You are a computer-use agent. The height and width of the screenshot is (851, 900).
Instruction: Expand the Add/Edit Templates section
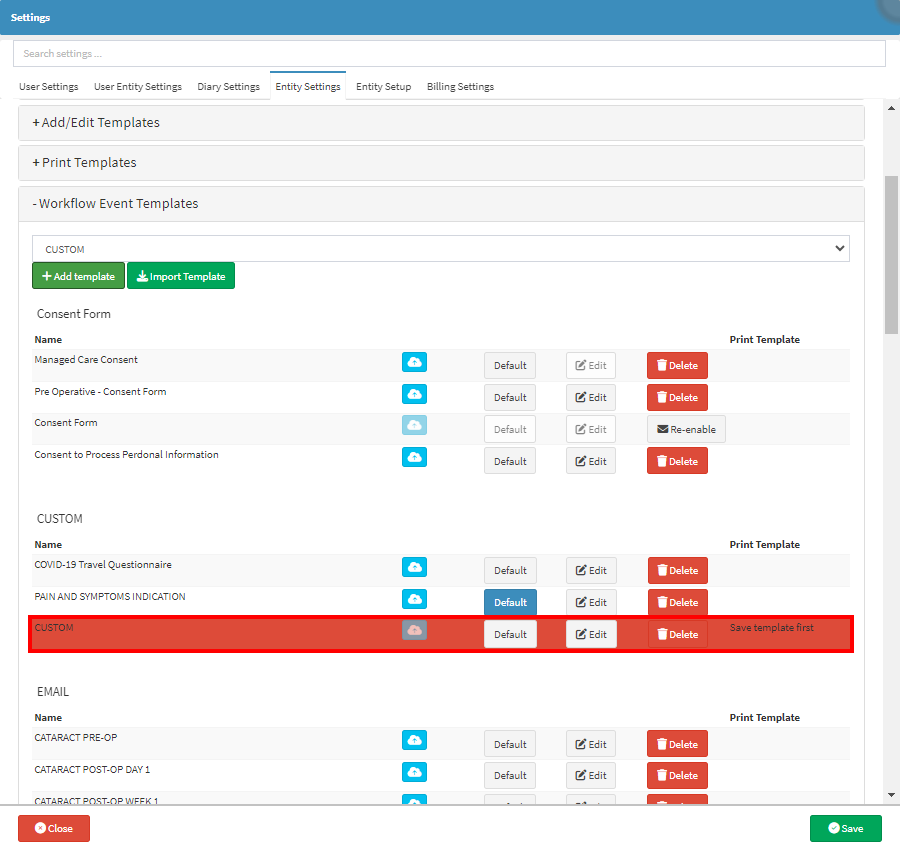click(x=96, y=122)
